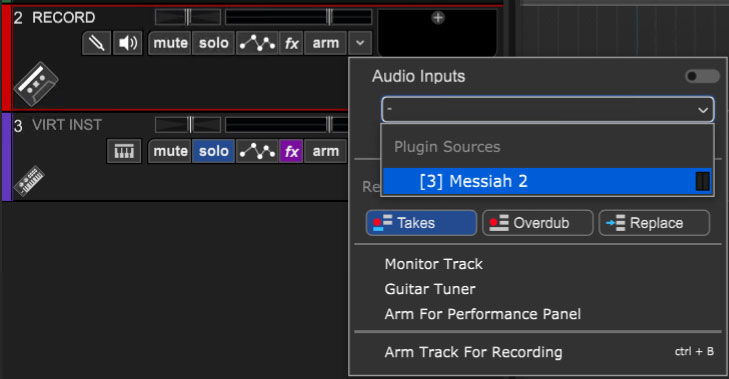Open fx chain on RECORD track

[x=292, y=43]
